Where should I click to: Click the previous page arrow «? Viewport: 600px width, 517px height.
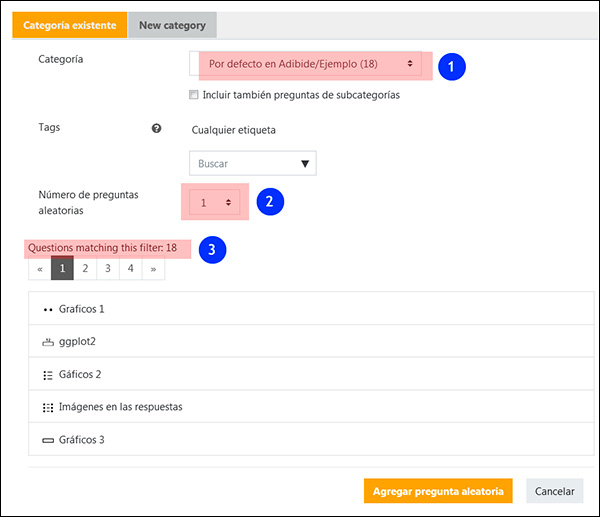pos(40,268)
